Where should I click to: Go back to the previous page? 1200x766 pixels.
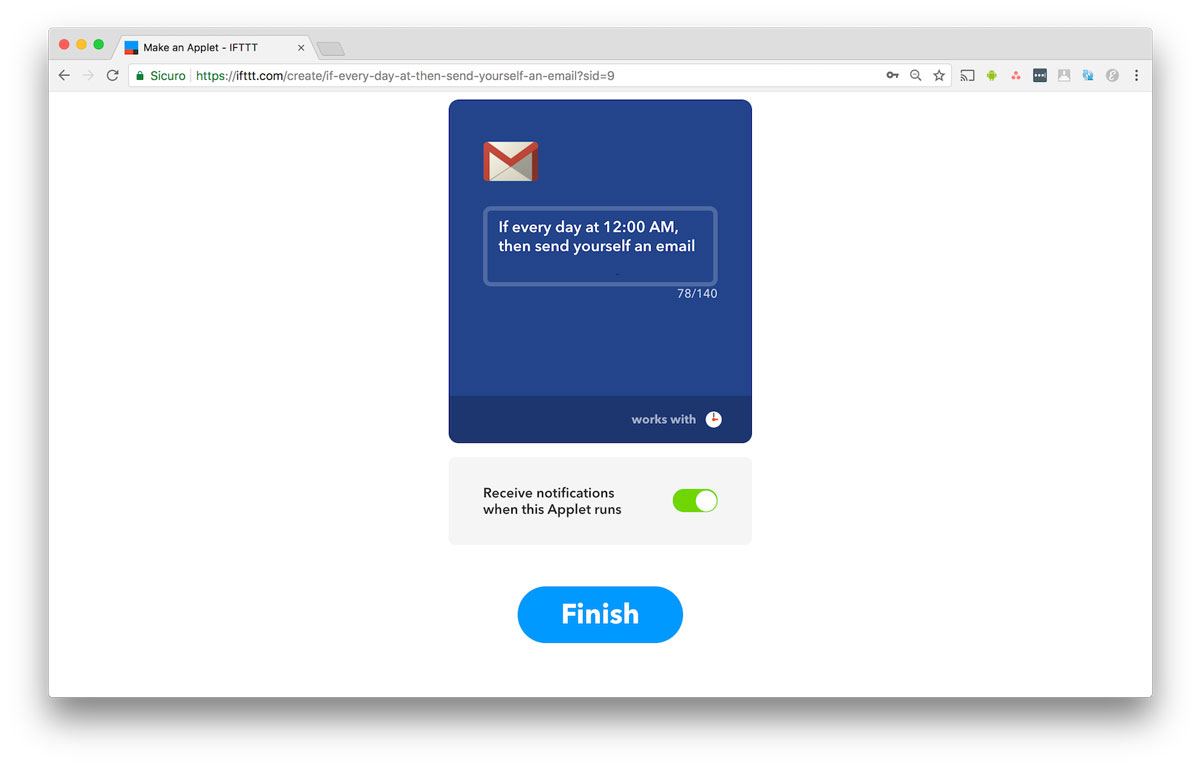coord(64,75)
